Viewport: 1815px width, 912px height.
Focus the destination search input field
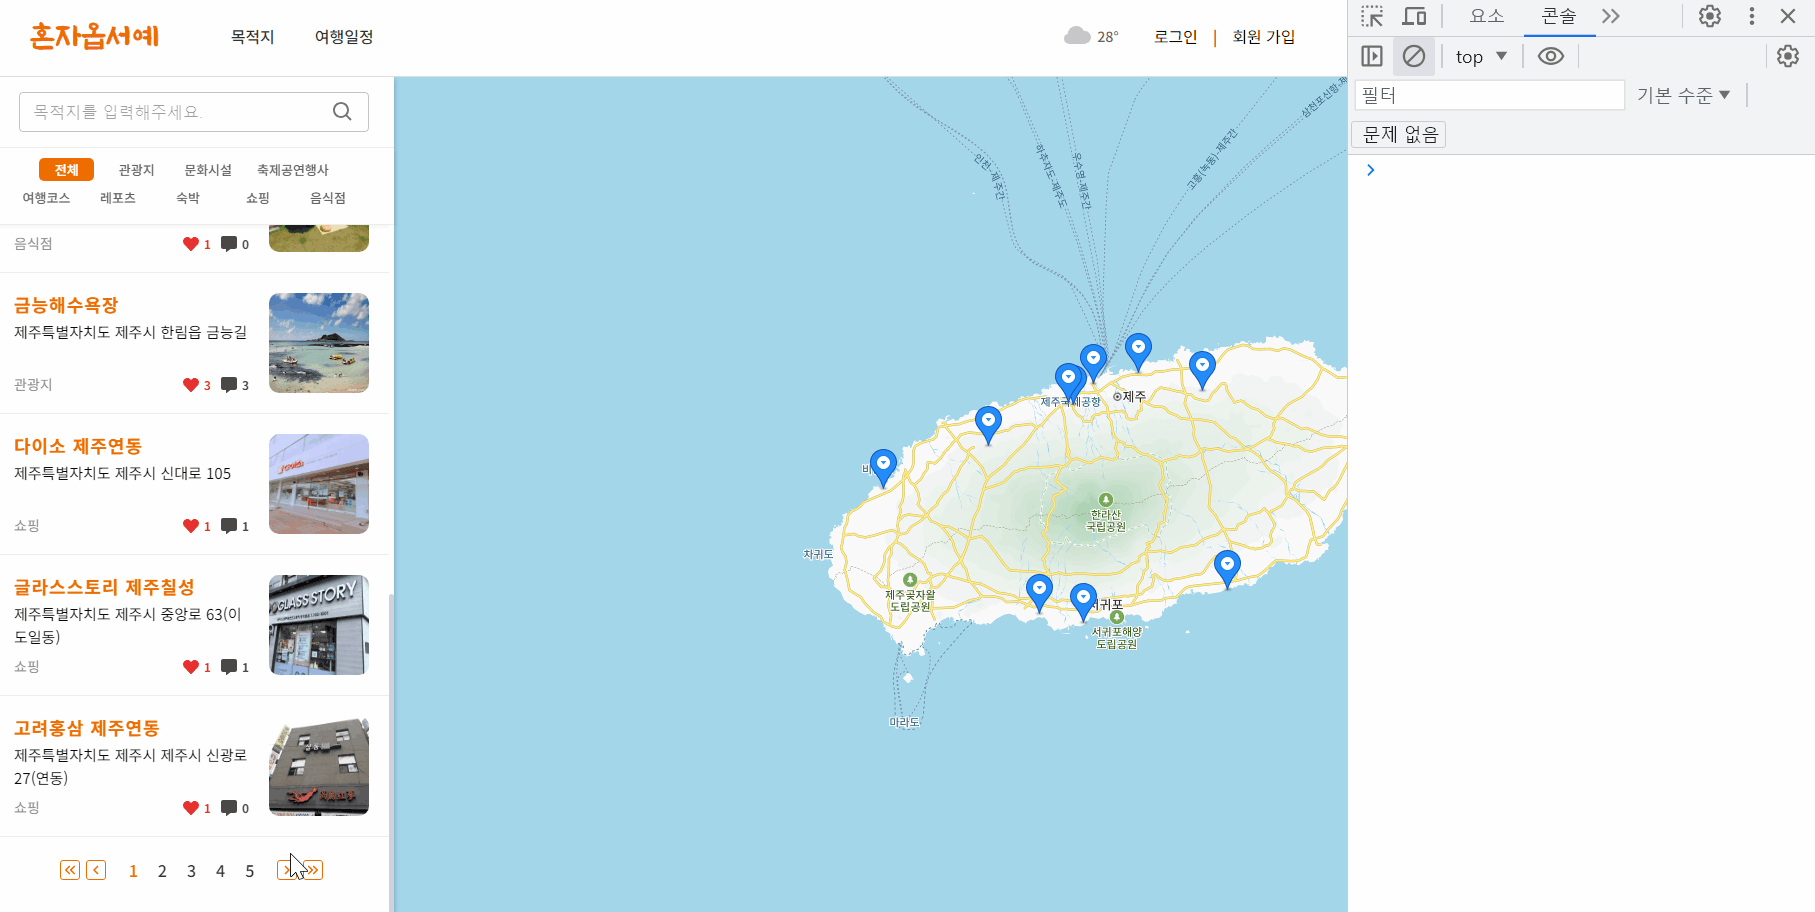(x=194, y=112)
